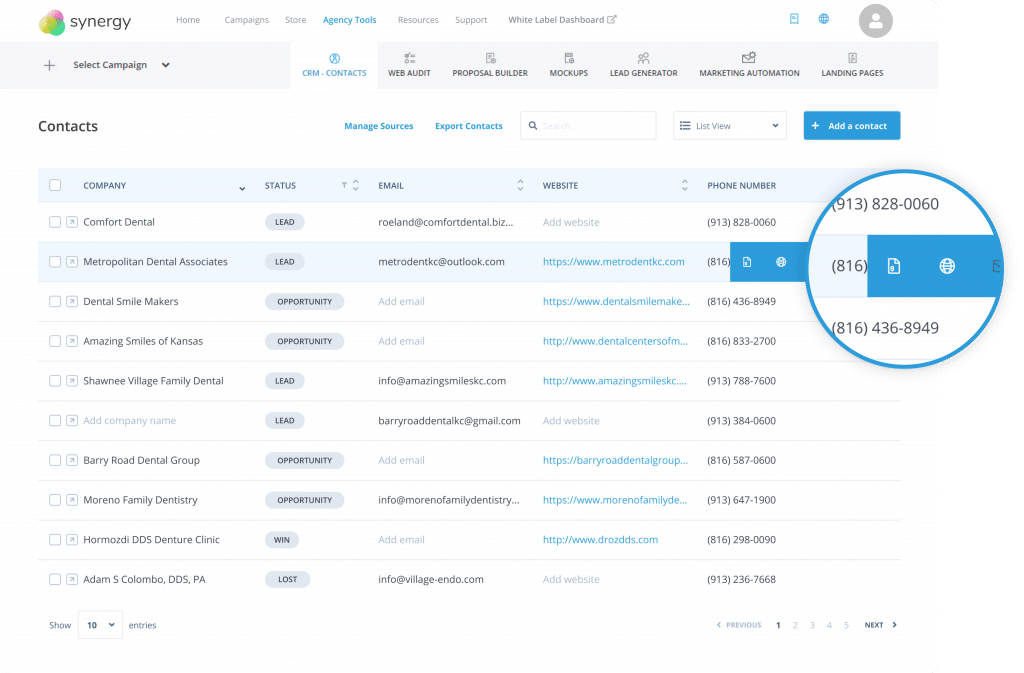The width and height of the screenshot is (1024, 673).
Task: Click the document icon in top header
Action: pyautogui.click(x=794, y=19)
